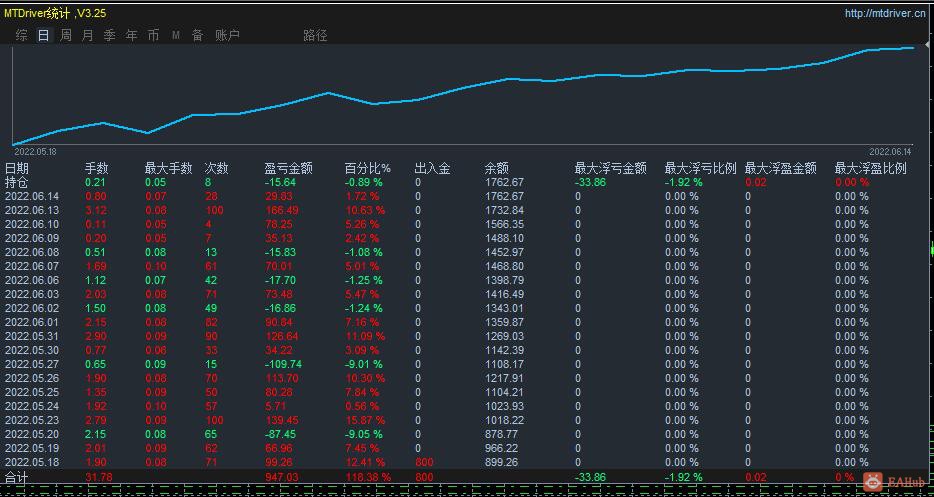Click the -87.45 loss value

click(x=281, y=434)
